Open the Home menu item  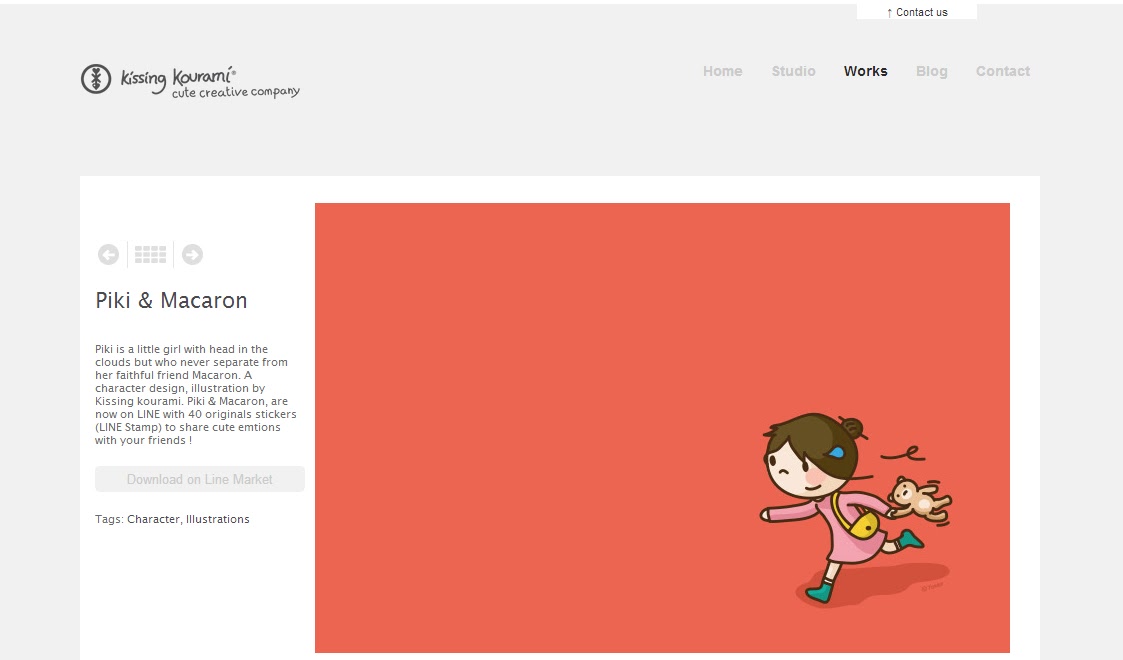coord(722,71)
